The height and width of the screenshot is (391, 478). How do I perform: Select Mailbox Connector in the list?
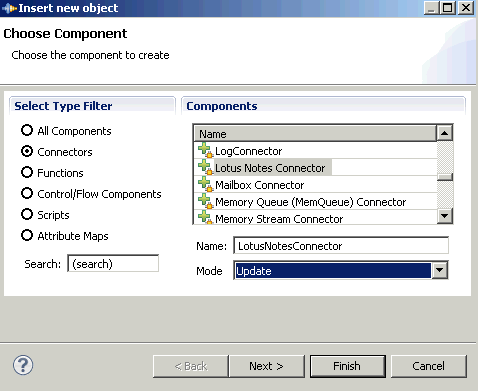pyautogui.click(x=315, y=185)
